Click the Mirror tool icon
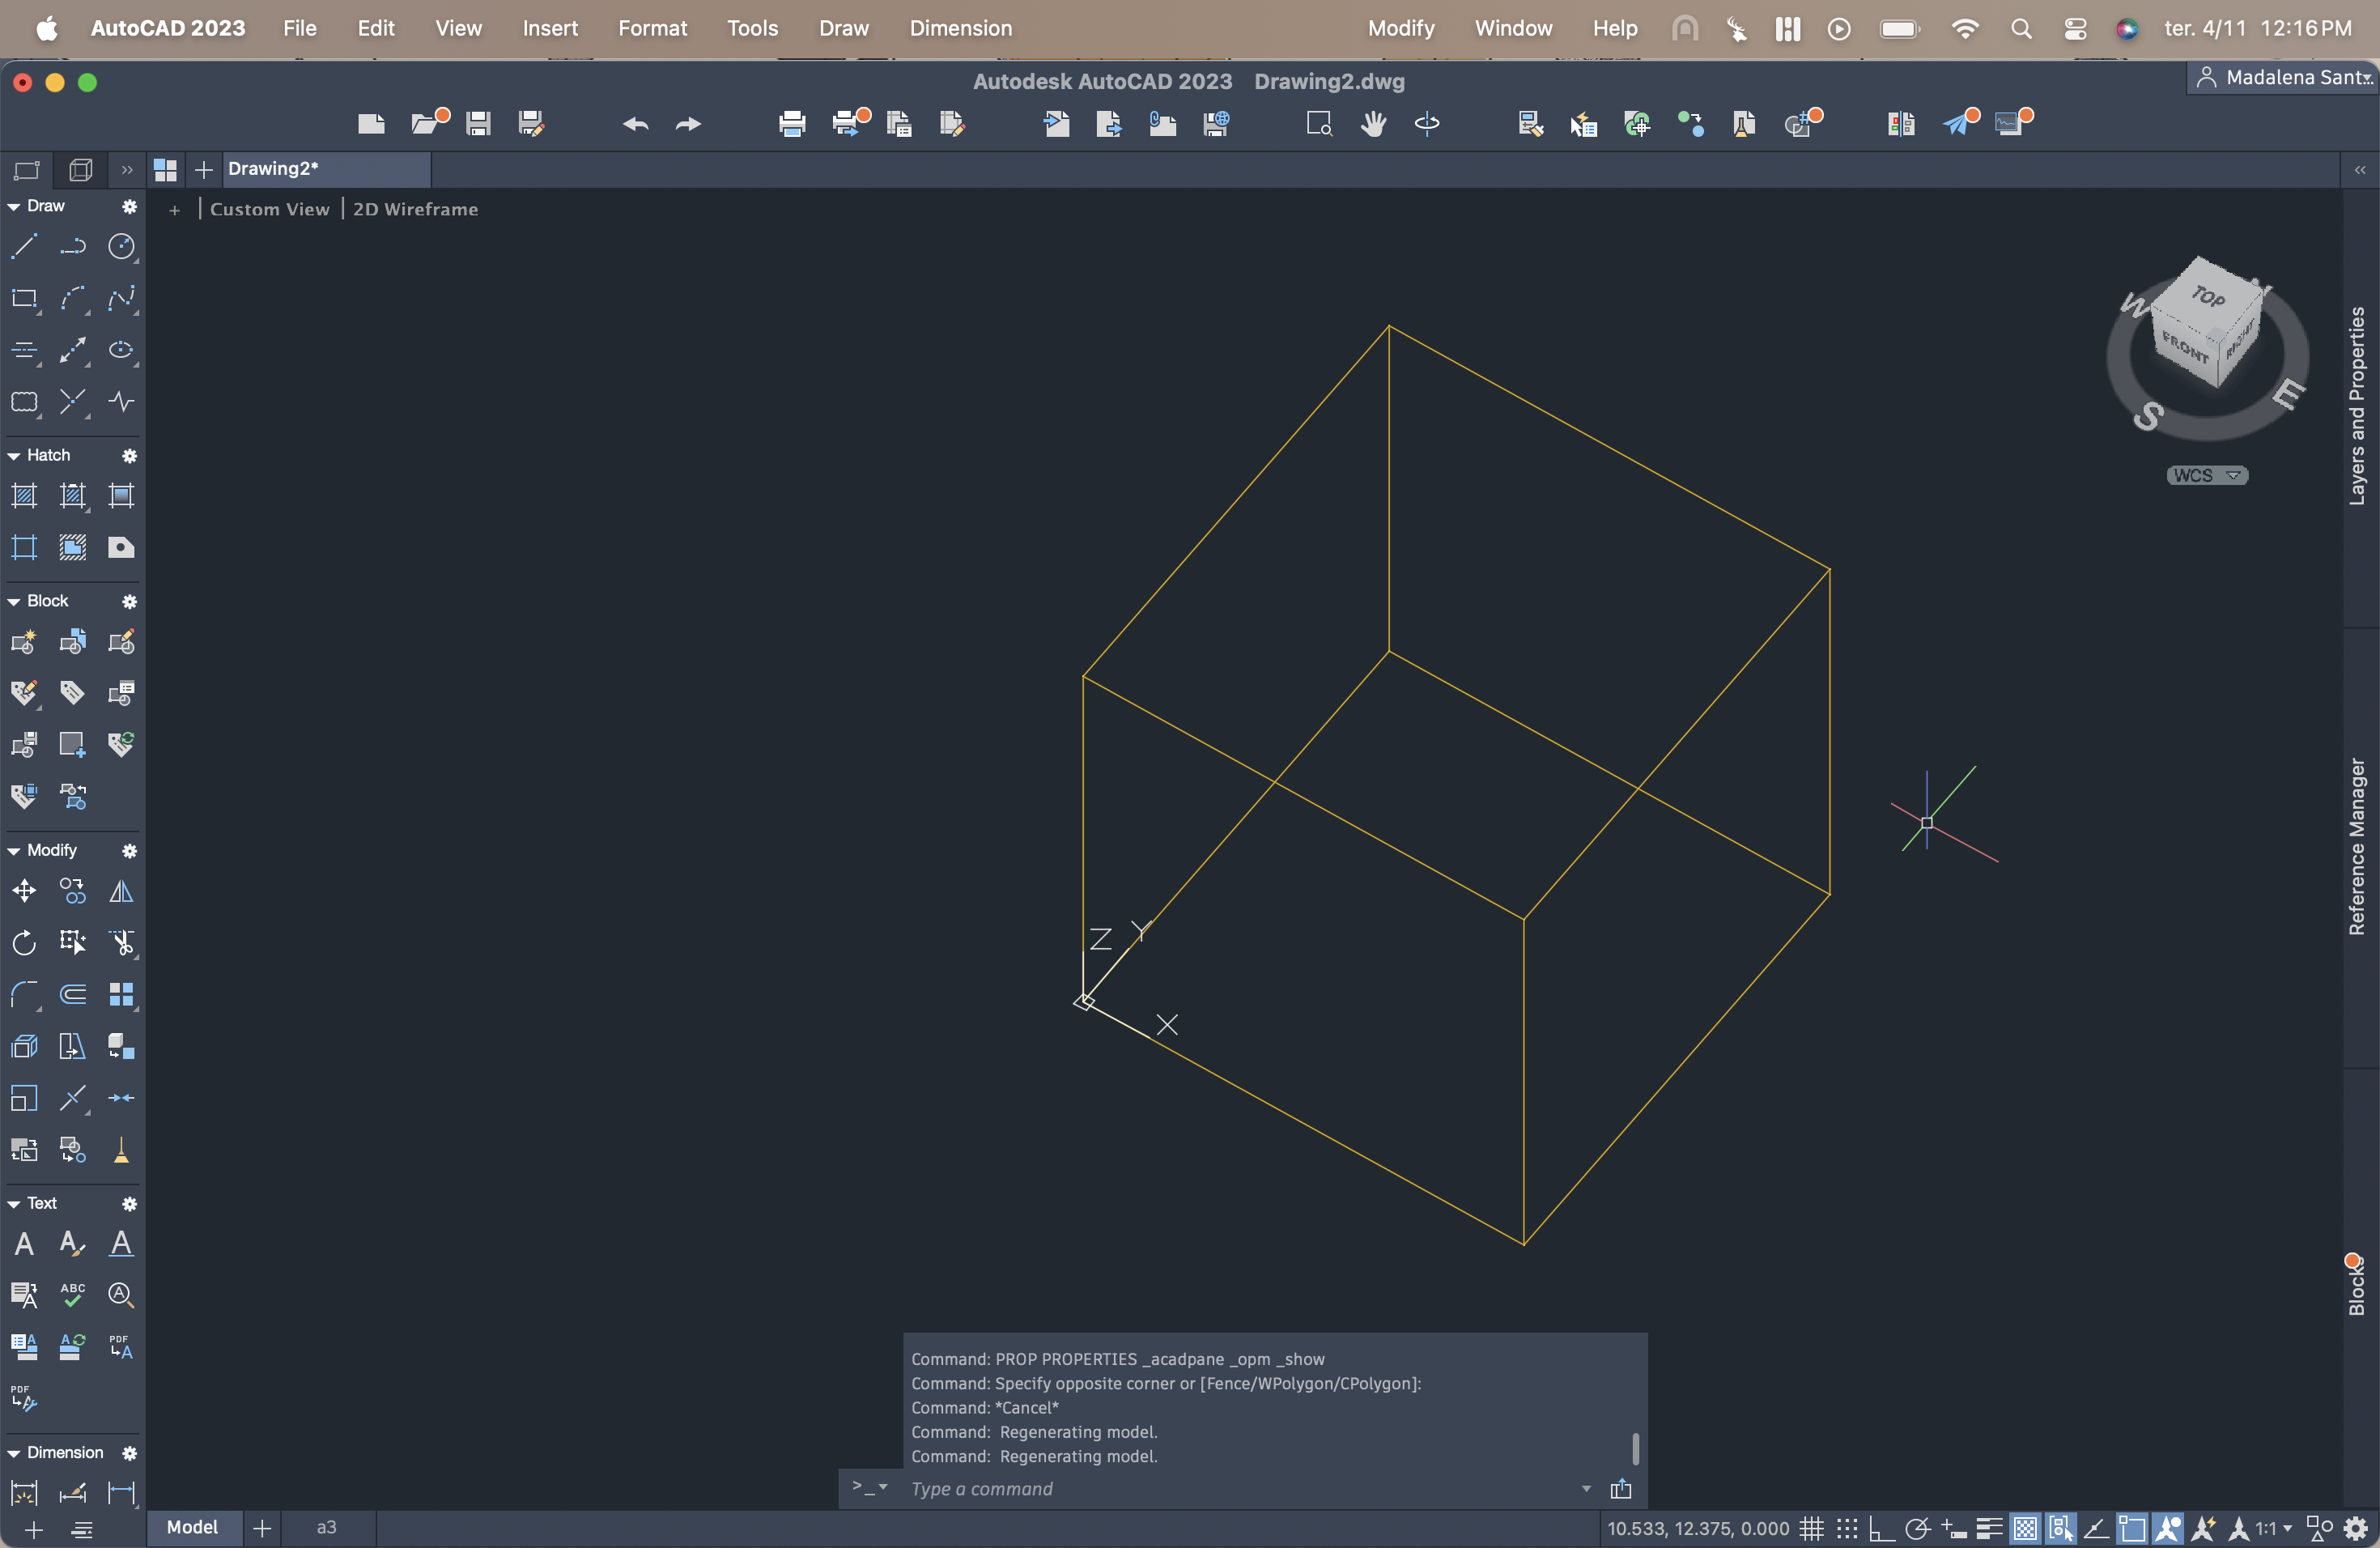 (x=121, y=890)
